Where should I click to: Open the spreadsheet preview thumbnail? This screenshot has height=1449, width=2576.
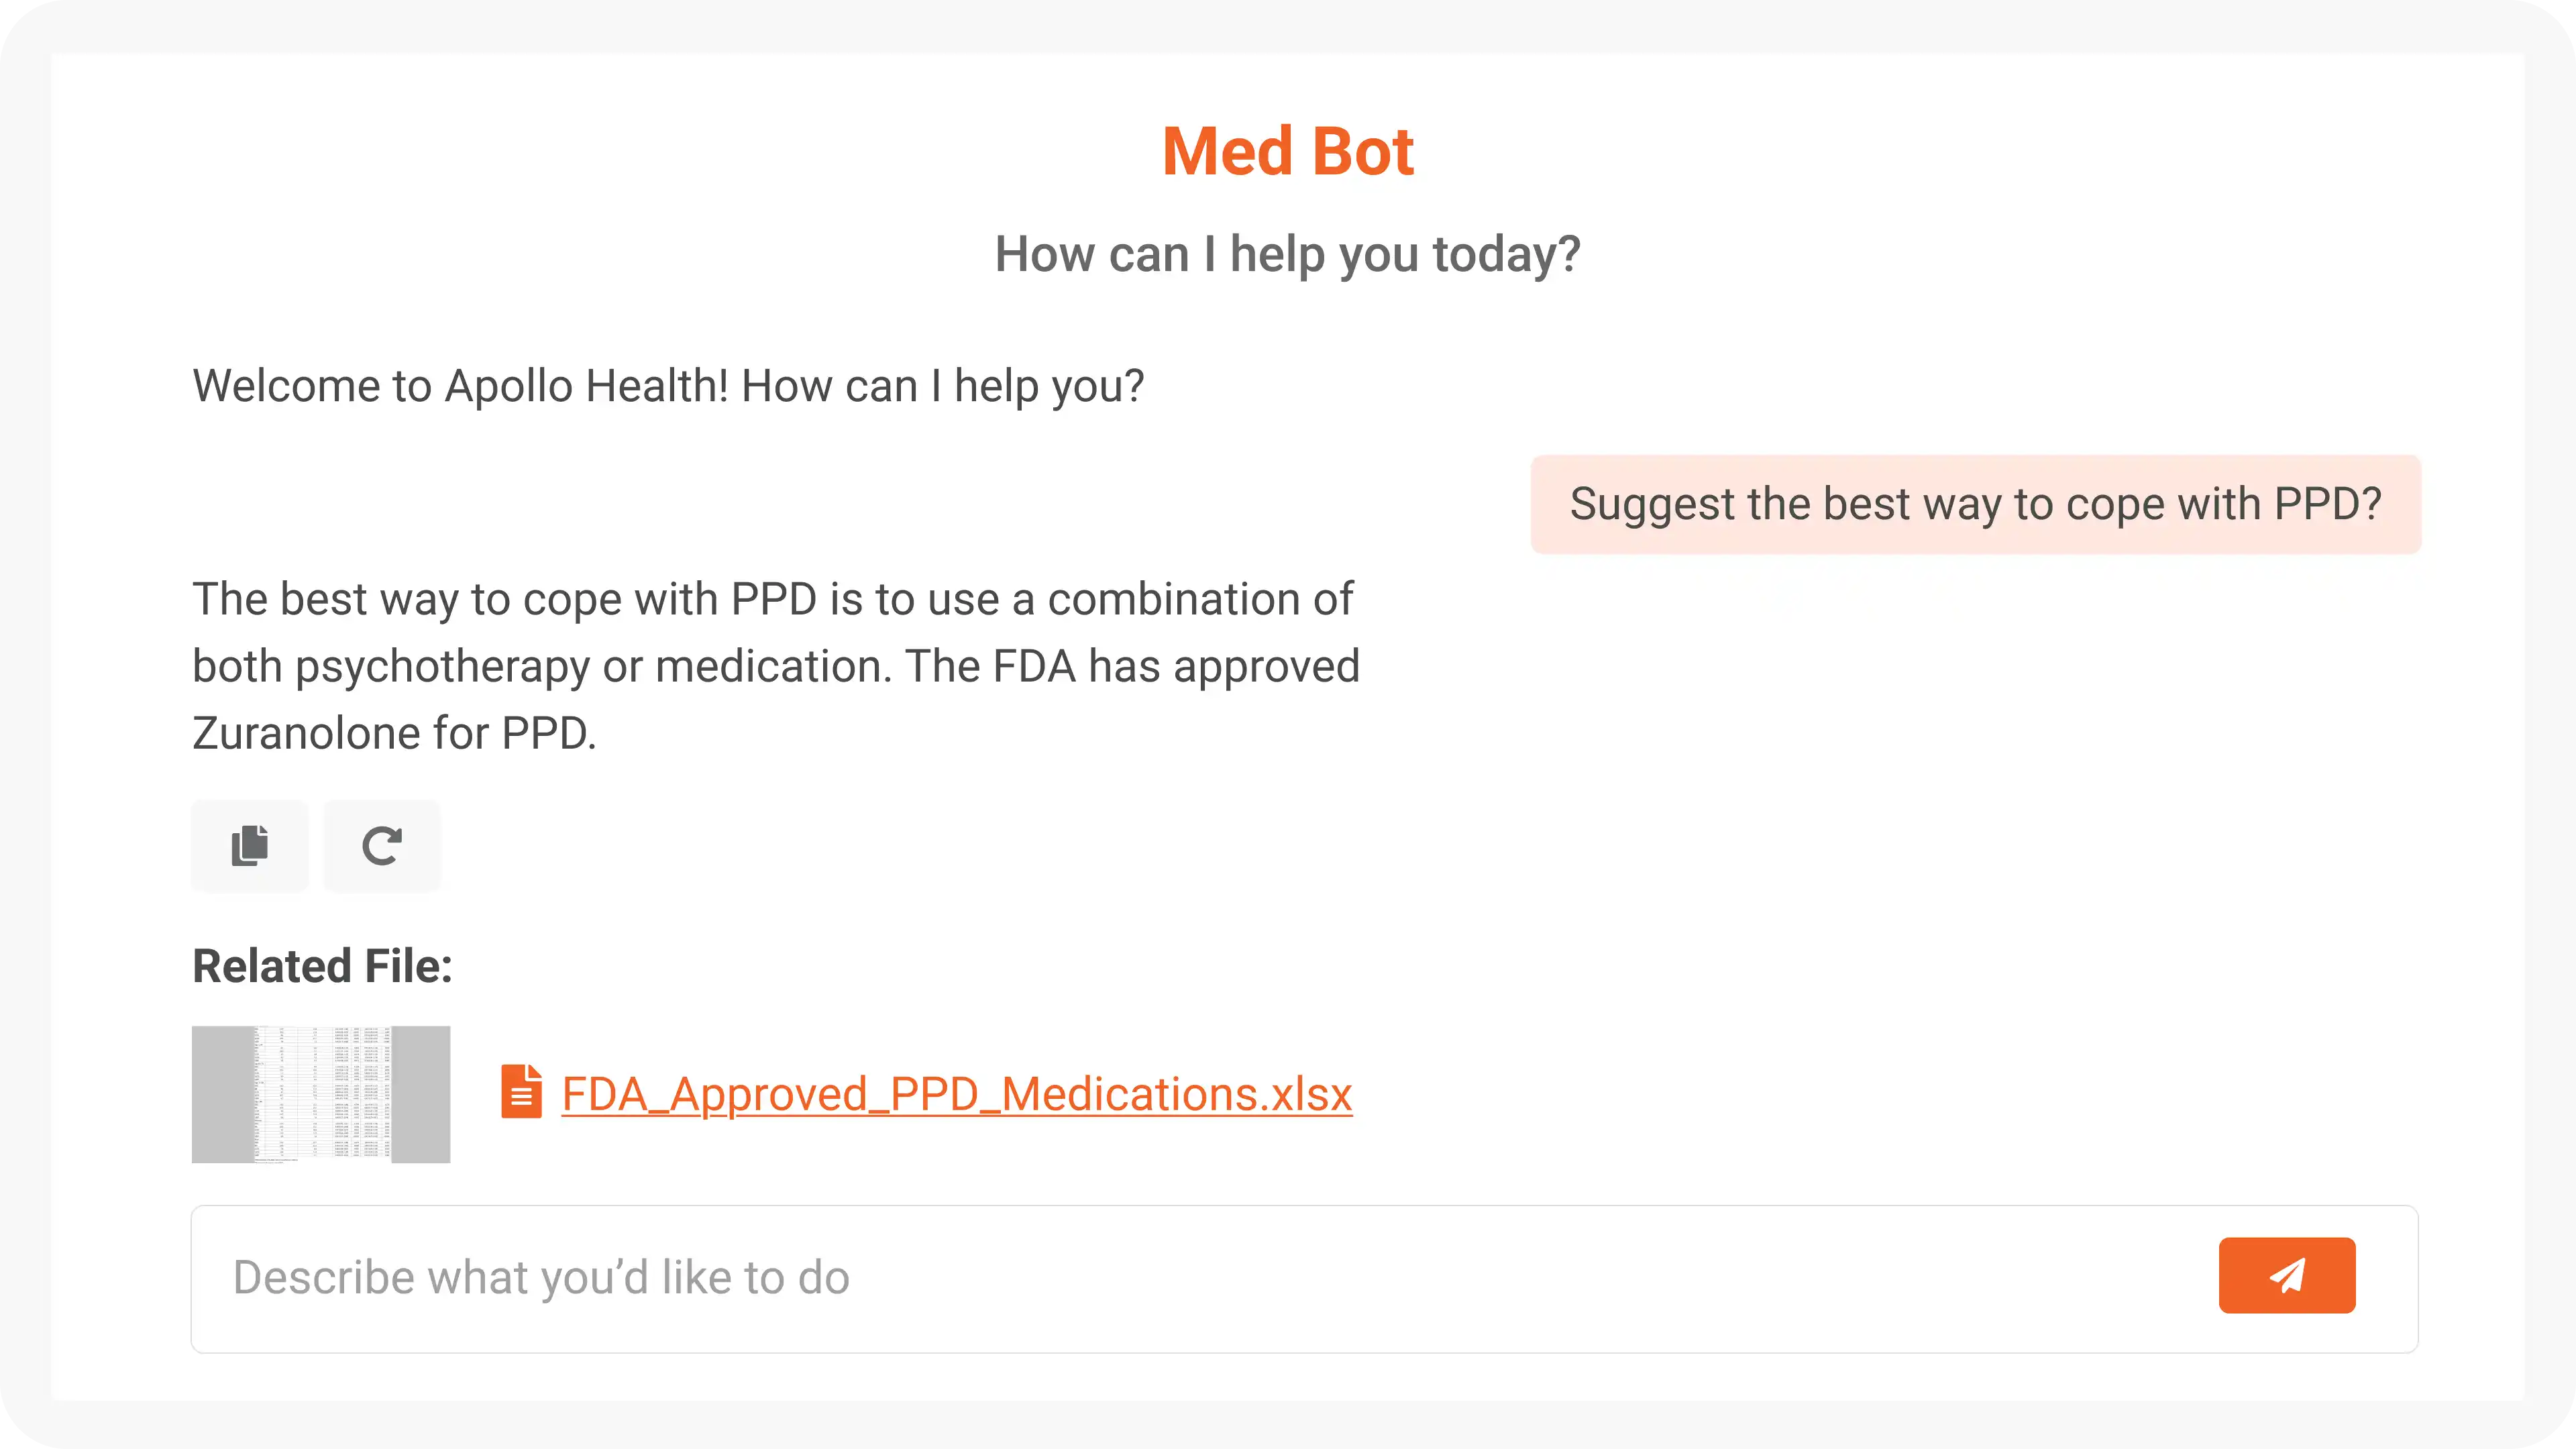pos(321,1094)
